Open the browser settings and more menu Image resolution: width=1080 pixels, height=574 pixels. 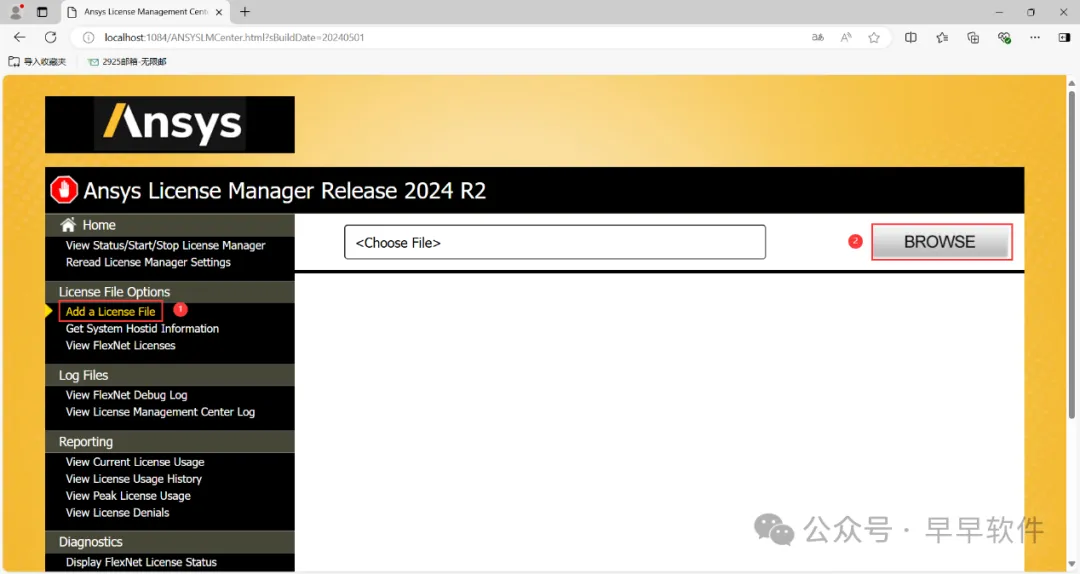(x=1035, y=37)
